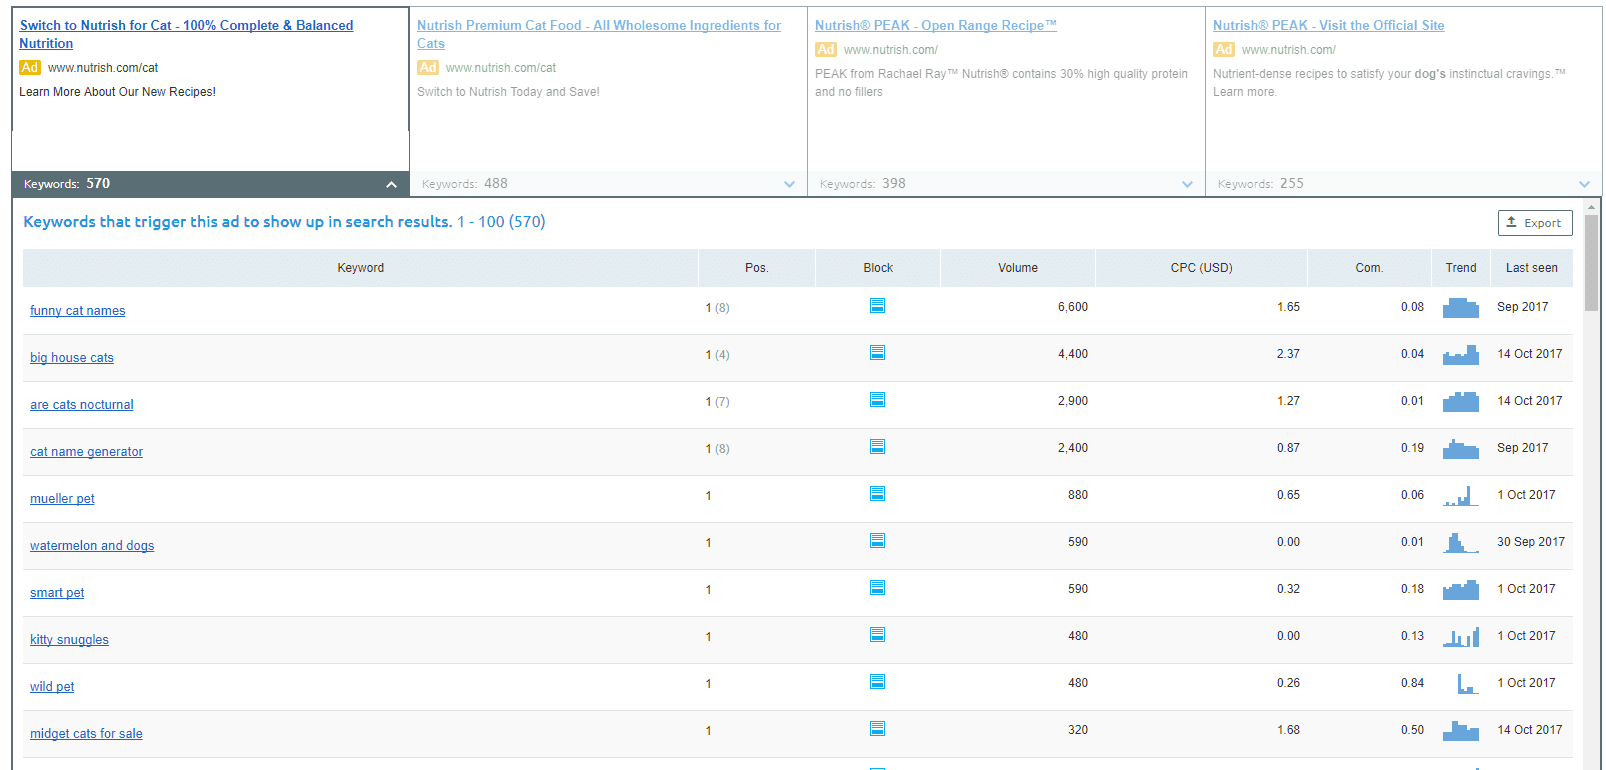Open keyword link midget cats for sale
The image size is (1606, 770).
pos(86,734)
